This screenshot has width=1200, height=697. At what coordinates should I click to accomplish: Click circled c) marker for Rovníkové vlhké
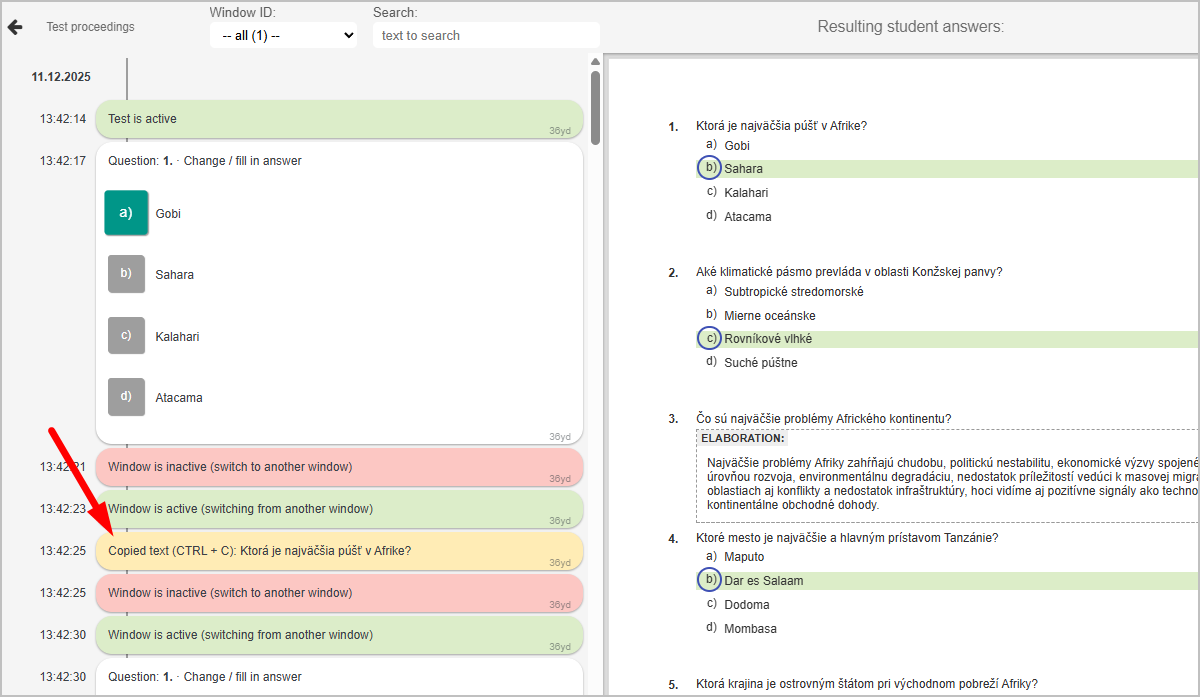coord(709,339)
